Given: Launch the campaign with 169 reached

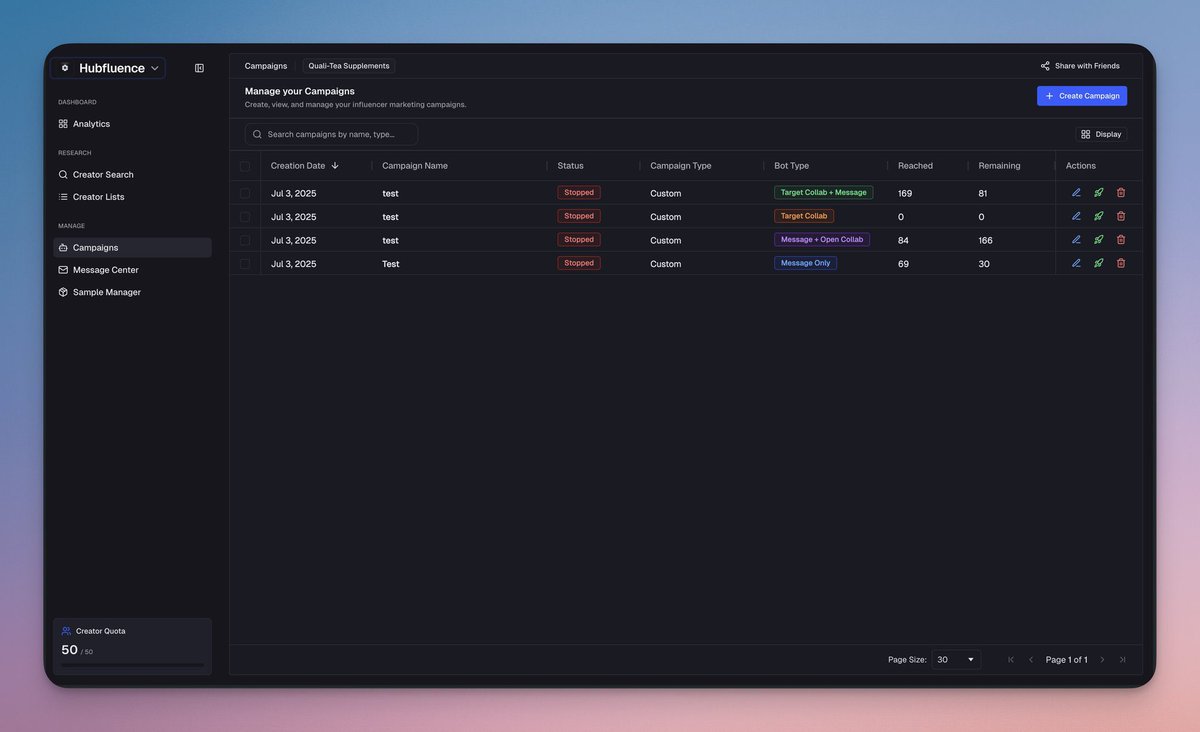Looking at the screenshot, I should (x=1098, y=193).
